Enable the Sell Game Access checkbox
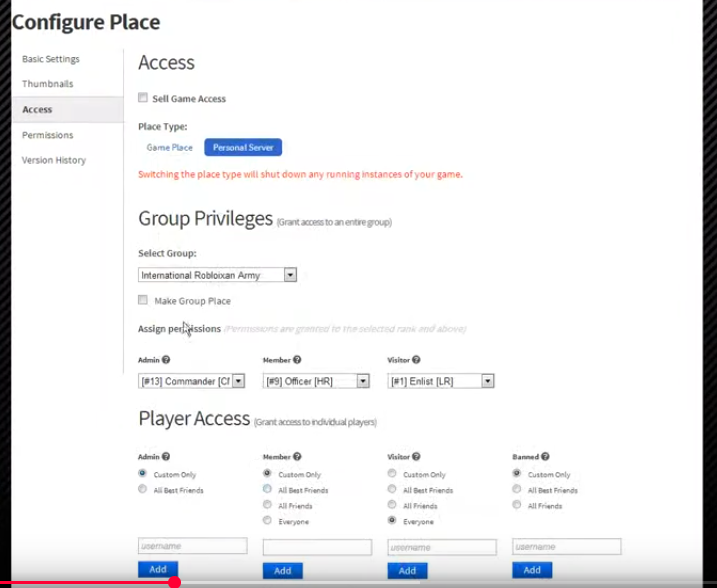 pos(143,98)
